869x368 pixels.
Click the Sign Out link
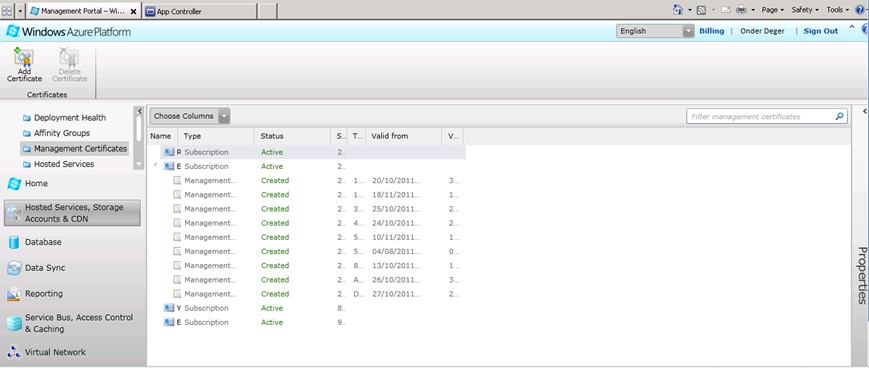pyautogui.click(x=821, y=31)
